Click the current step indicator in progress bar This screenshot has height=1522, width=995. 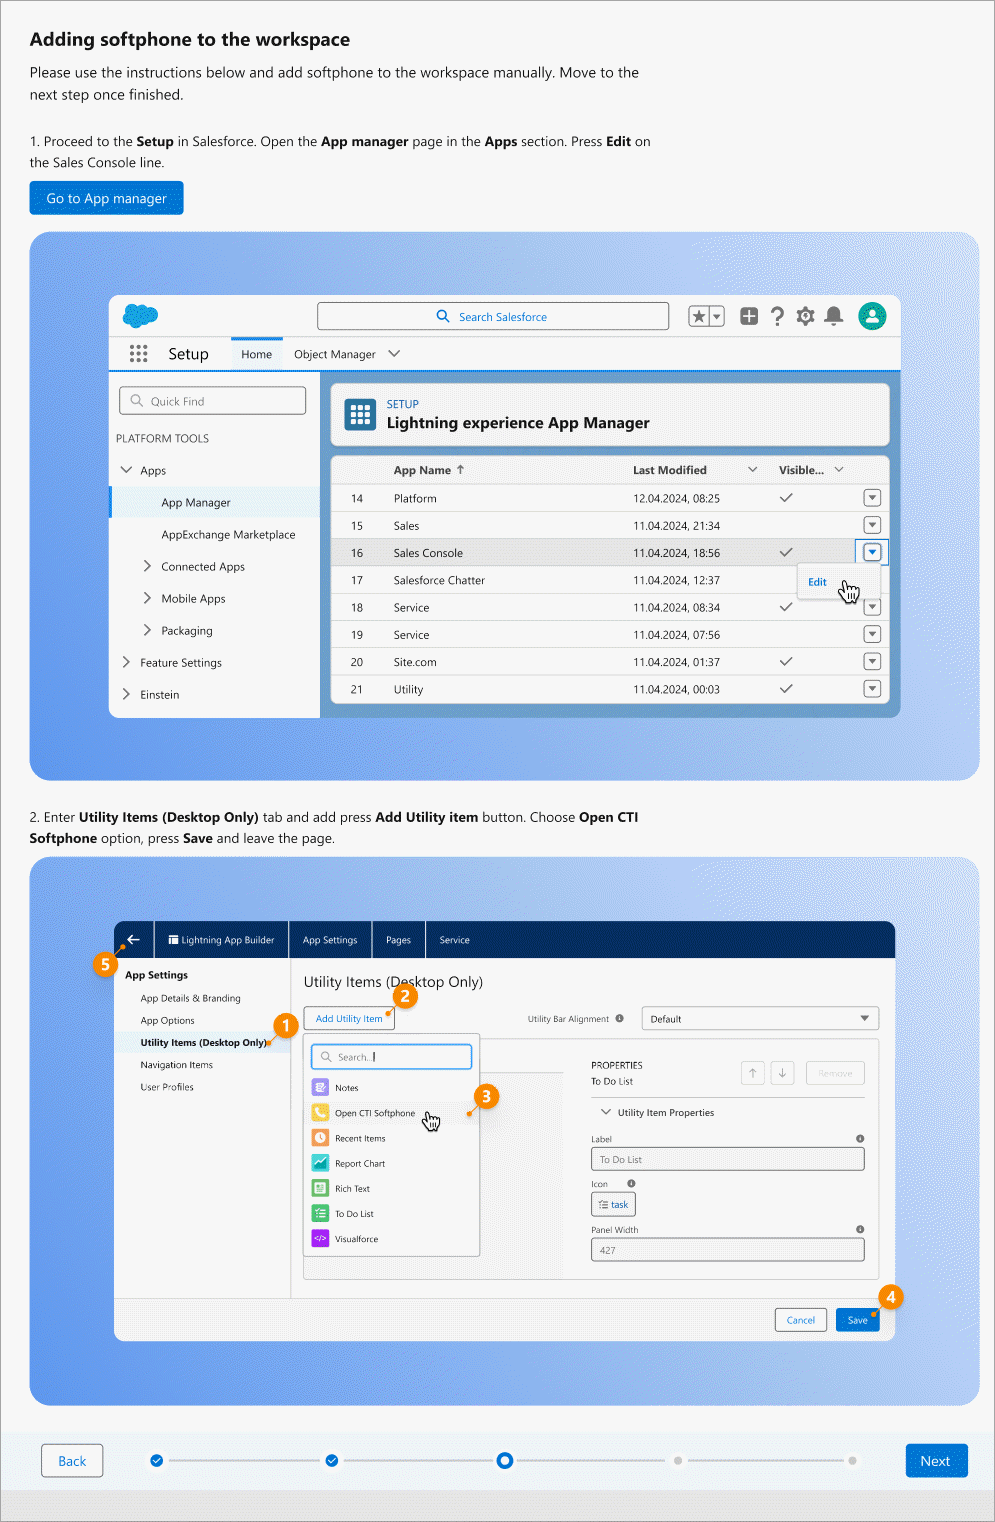(x=505, y=1461)
